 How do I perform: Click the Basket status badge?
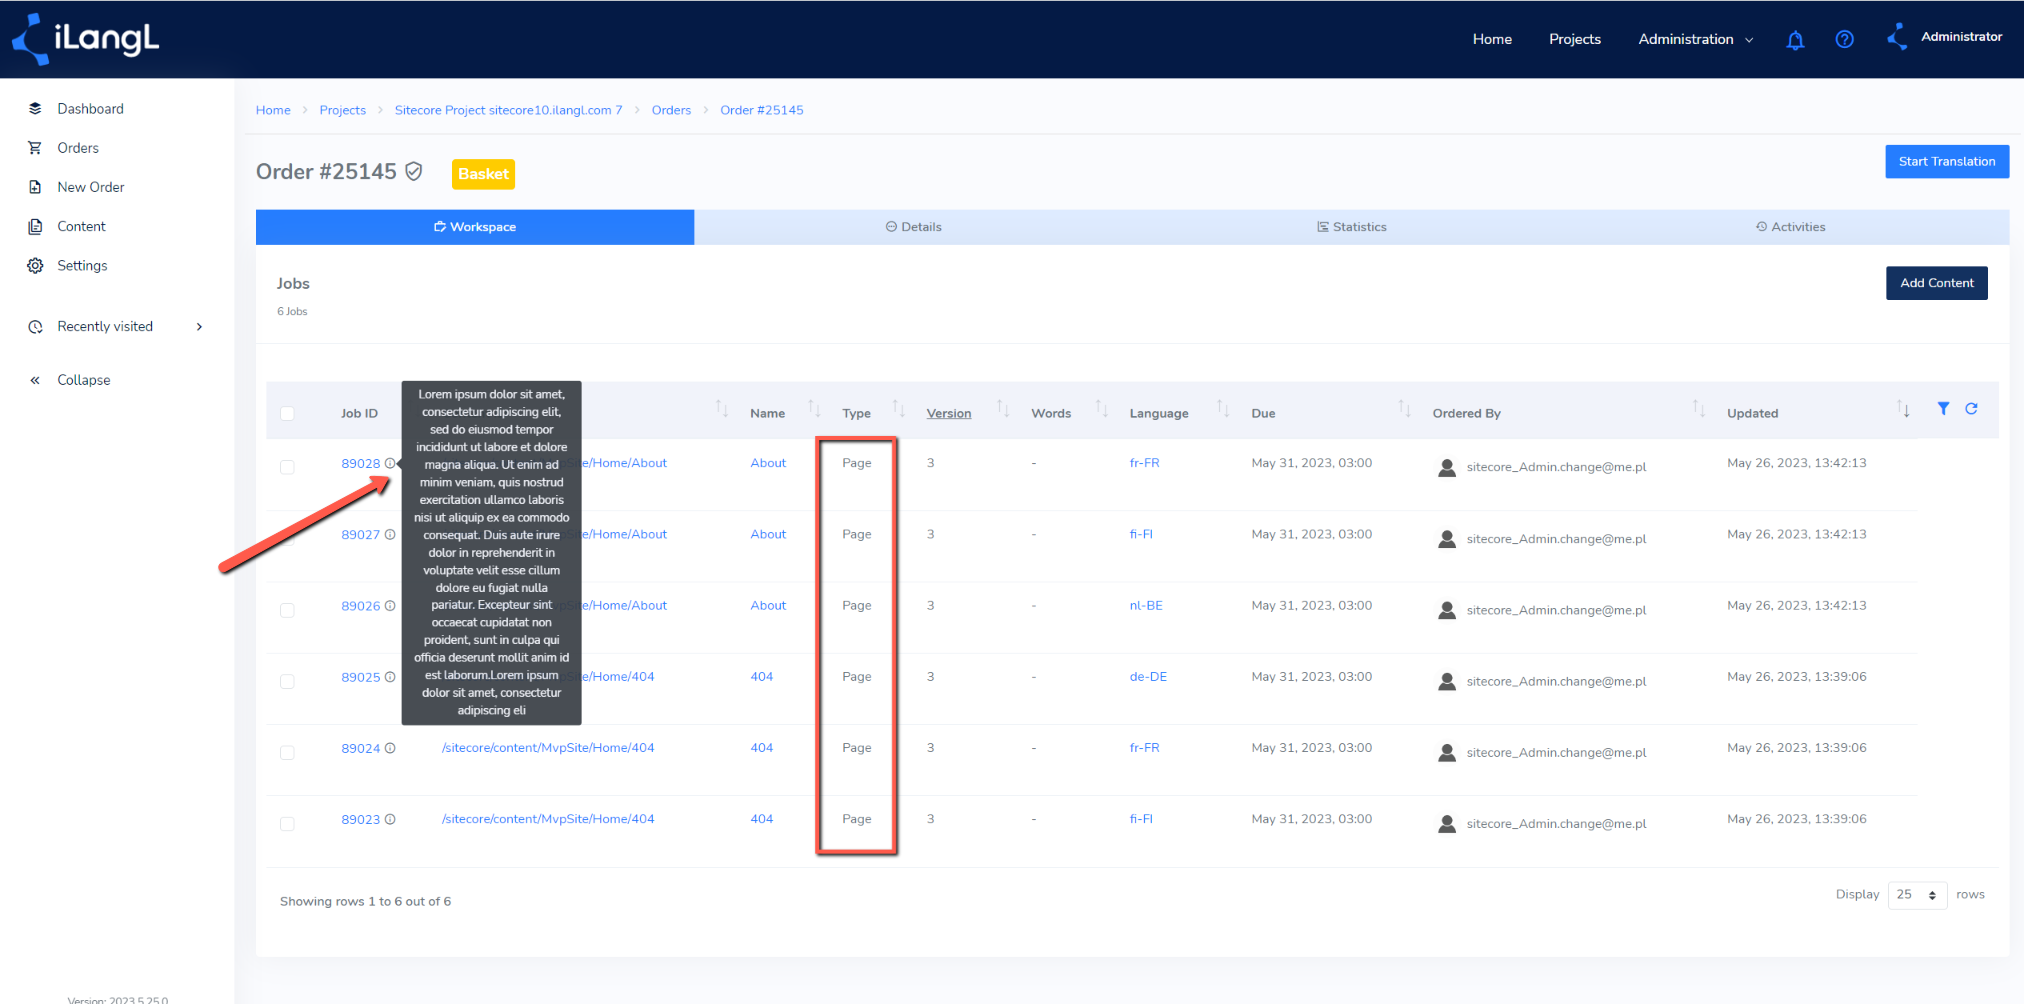[x=484, y=174]
